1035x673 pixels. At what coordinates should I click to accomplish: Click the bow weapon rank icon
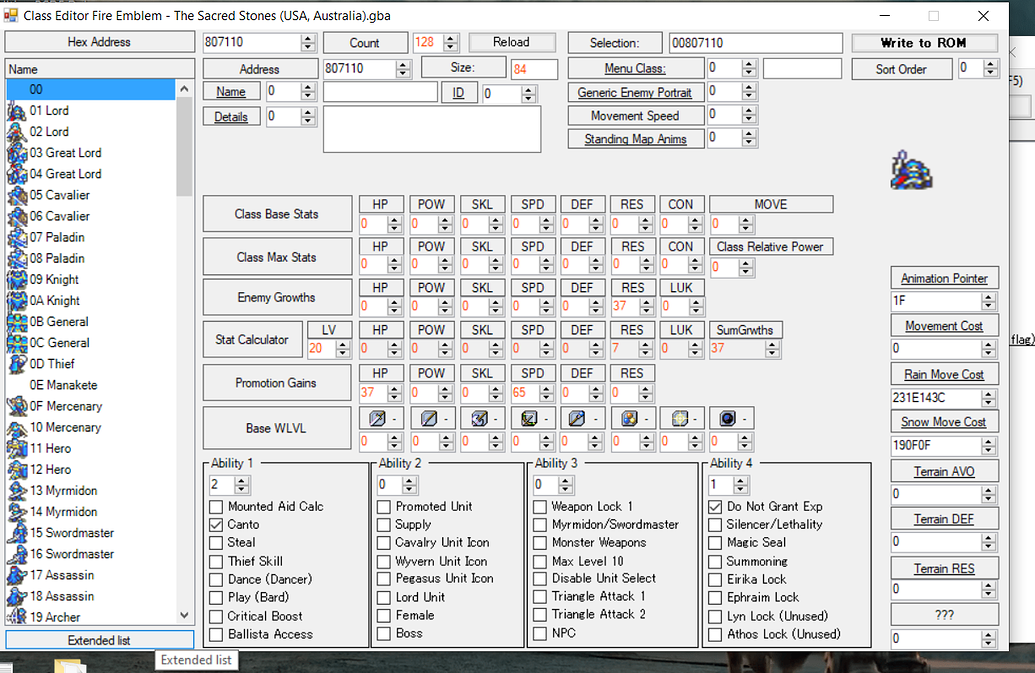(x=528, y=418)
